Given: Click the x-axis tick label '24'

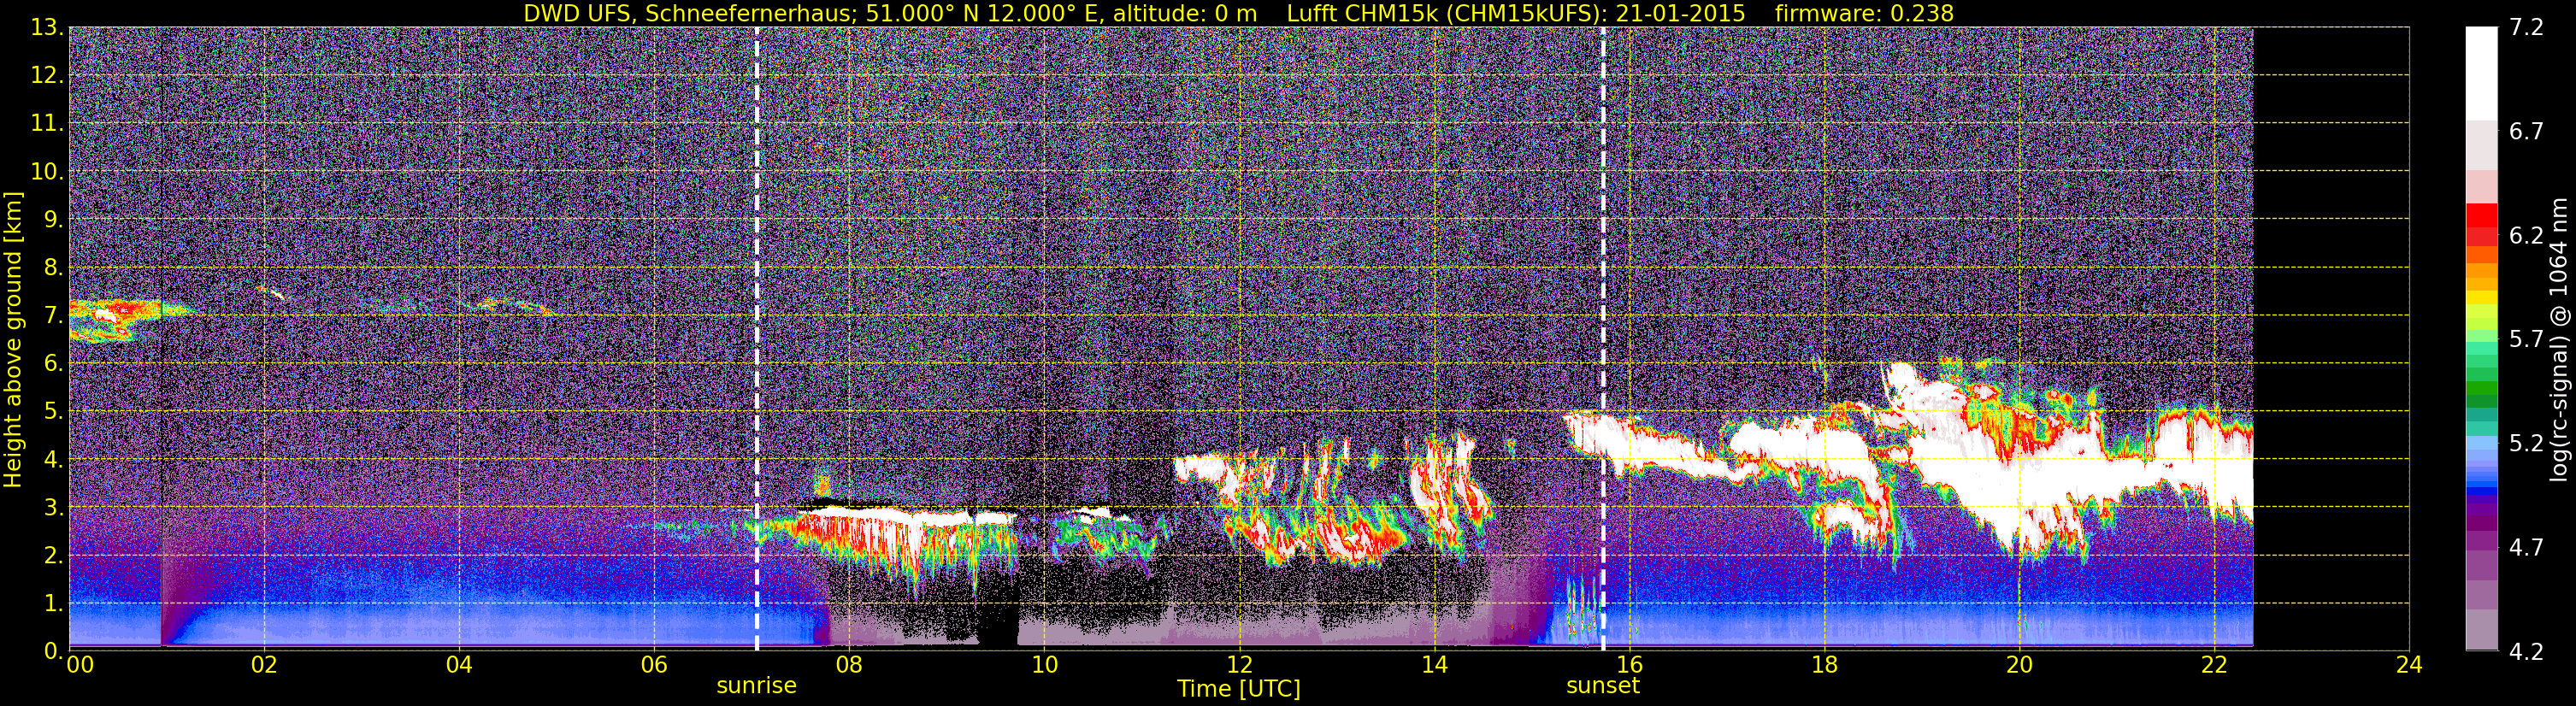Looking at the screenshot, I should tap(2409, 665).
